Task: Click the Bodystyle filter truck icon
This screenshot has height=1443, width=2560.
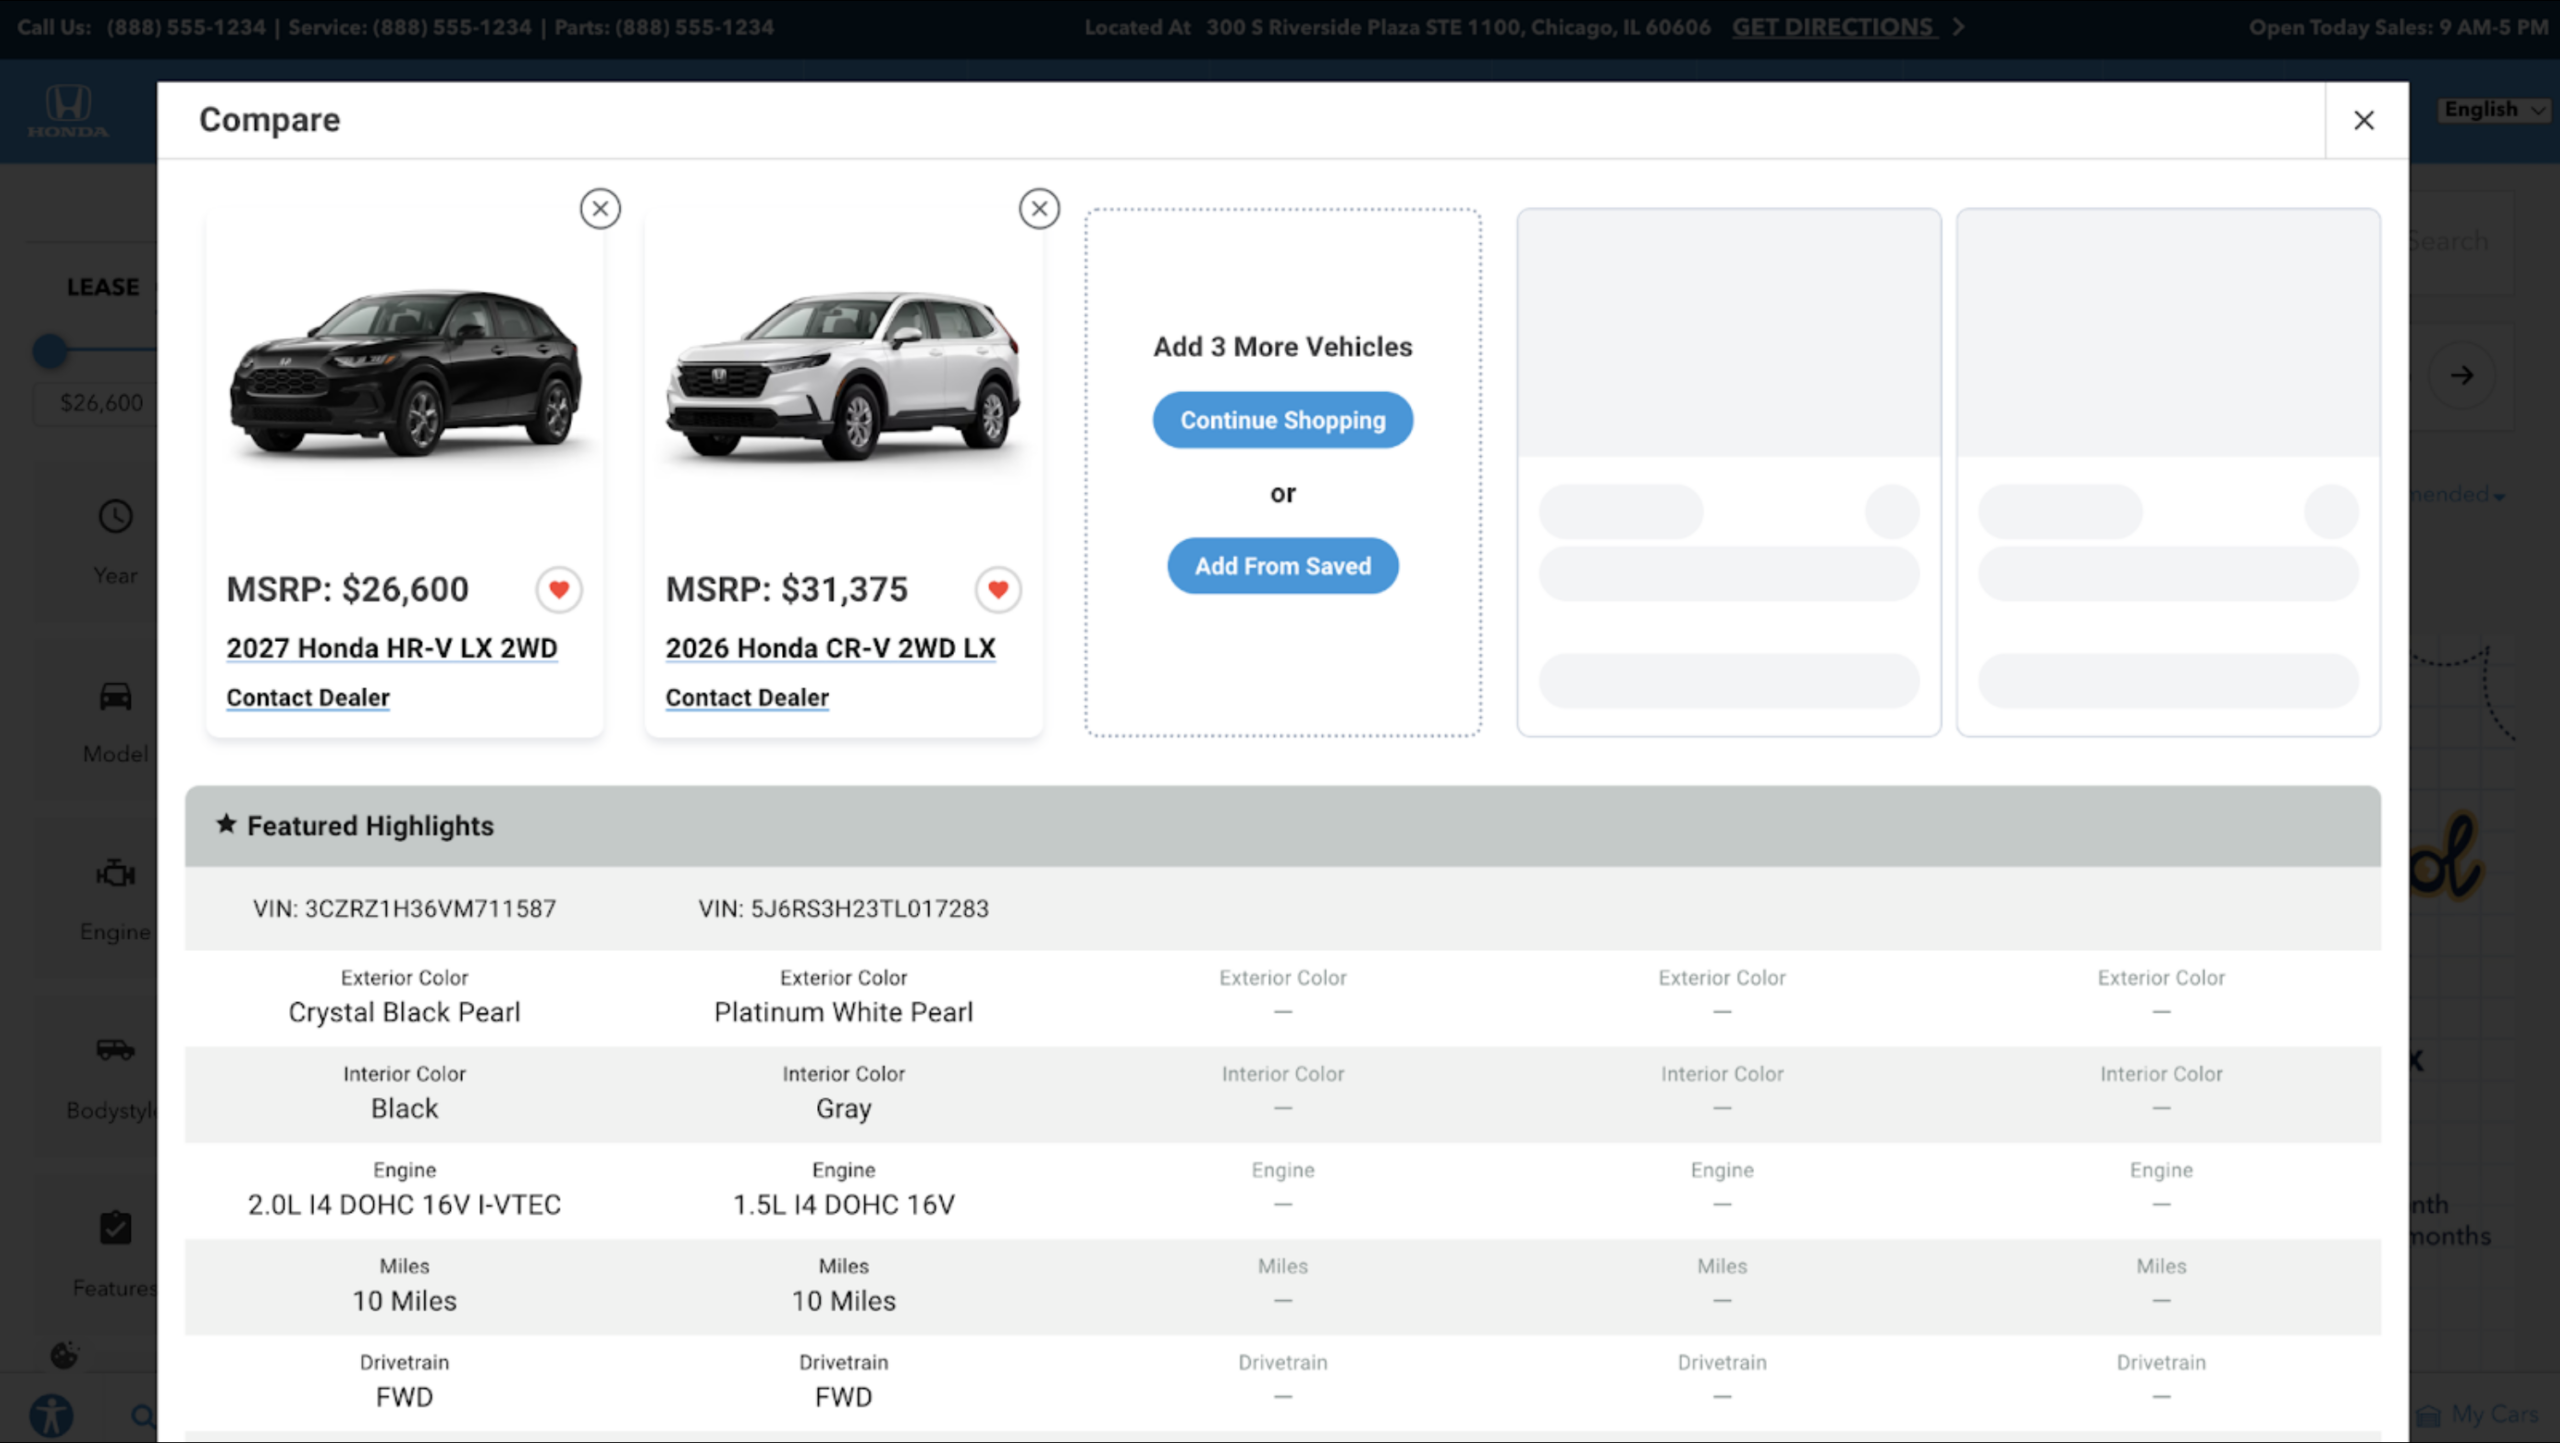Action: pos(115,1049)
